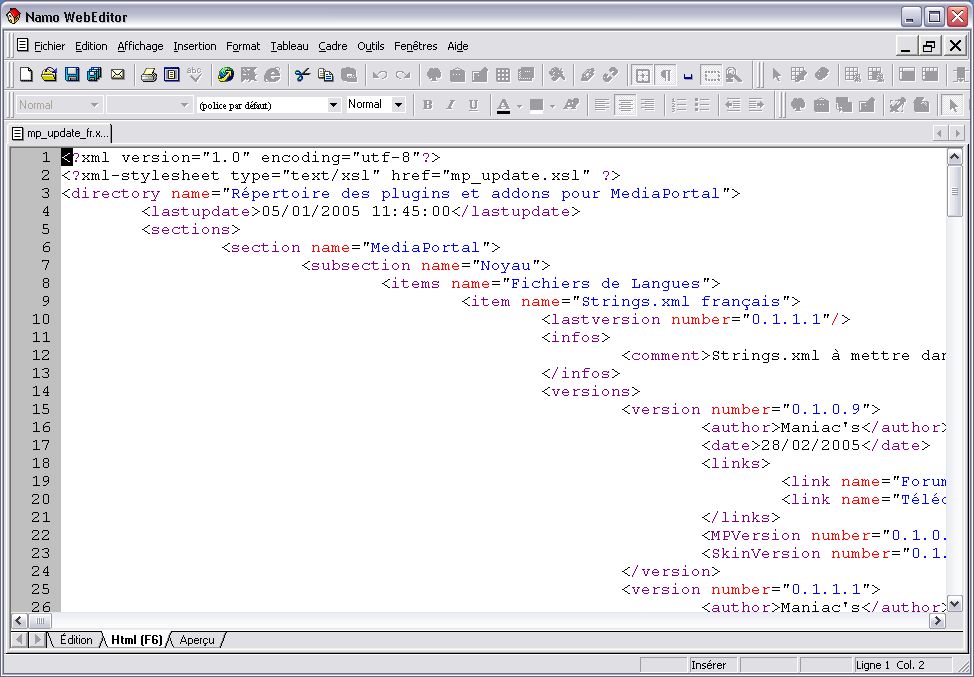Click the Save All stacked floppy icon
Image resolution: width=974 pixels, height=677 pixels.
click(x=94, y=75)
